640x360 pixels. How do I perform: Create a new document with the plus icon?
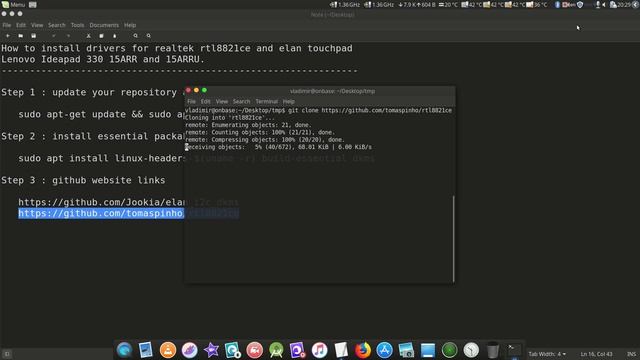click(x=7, y=36)
